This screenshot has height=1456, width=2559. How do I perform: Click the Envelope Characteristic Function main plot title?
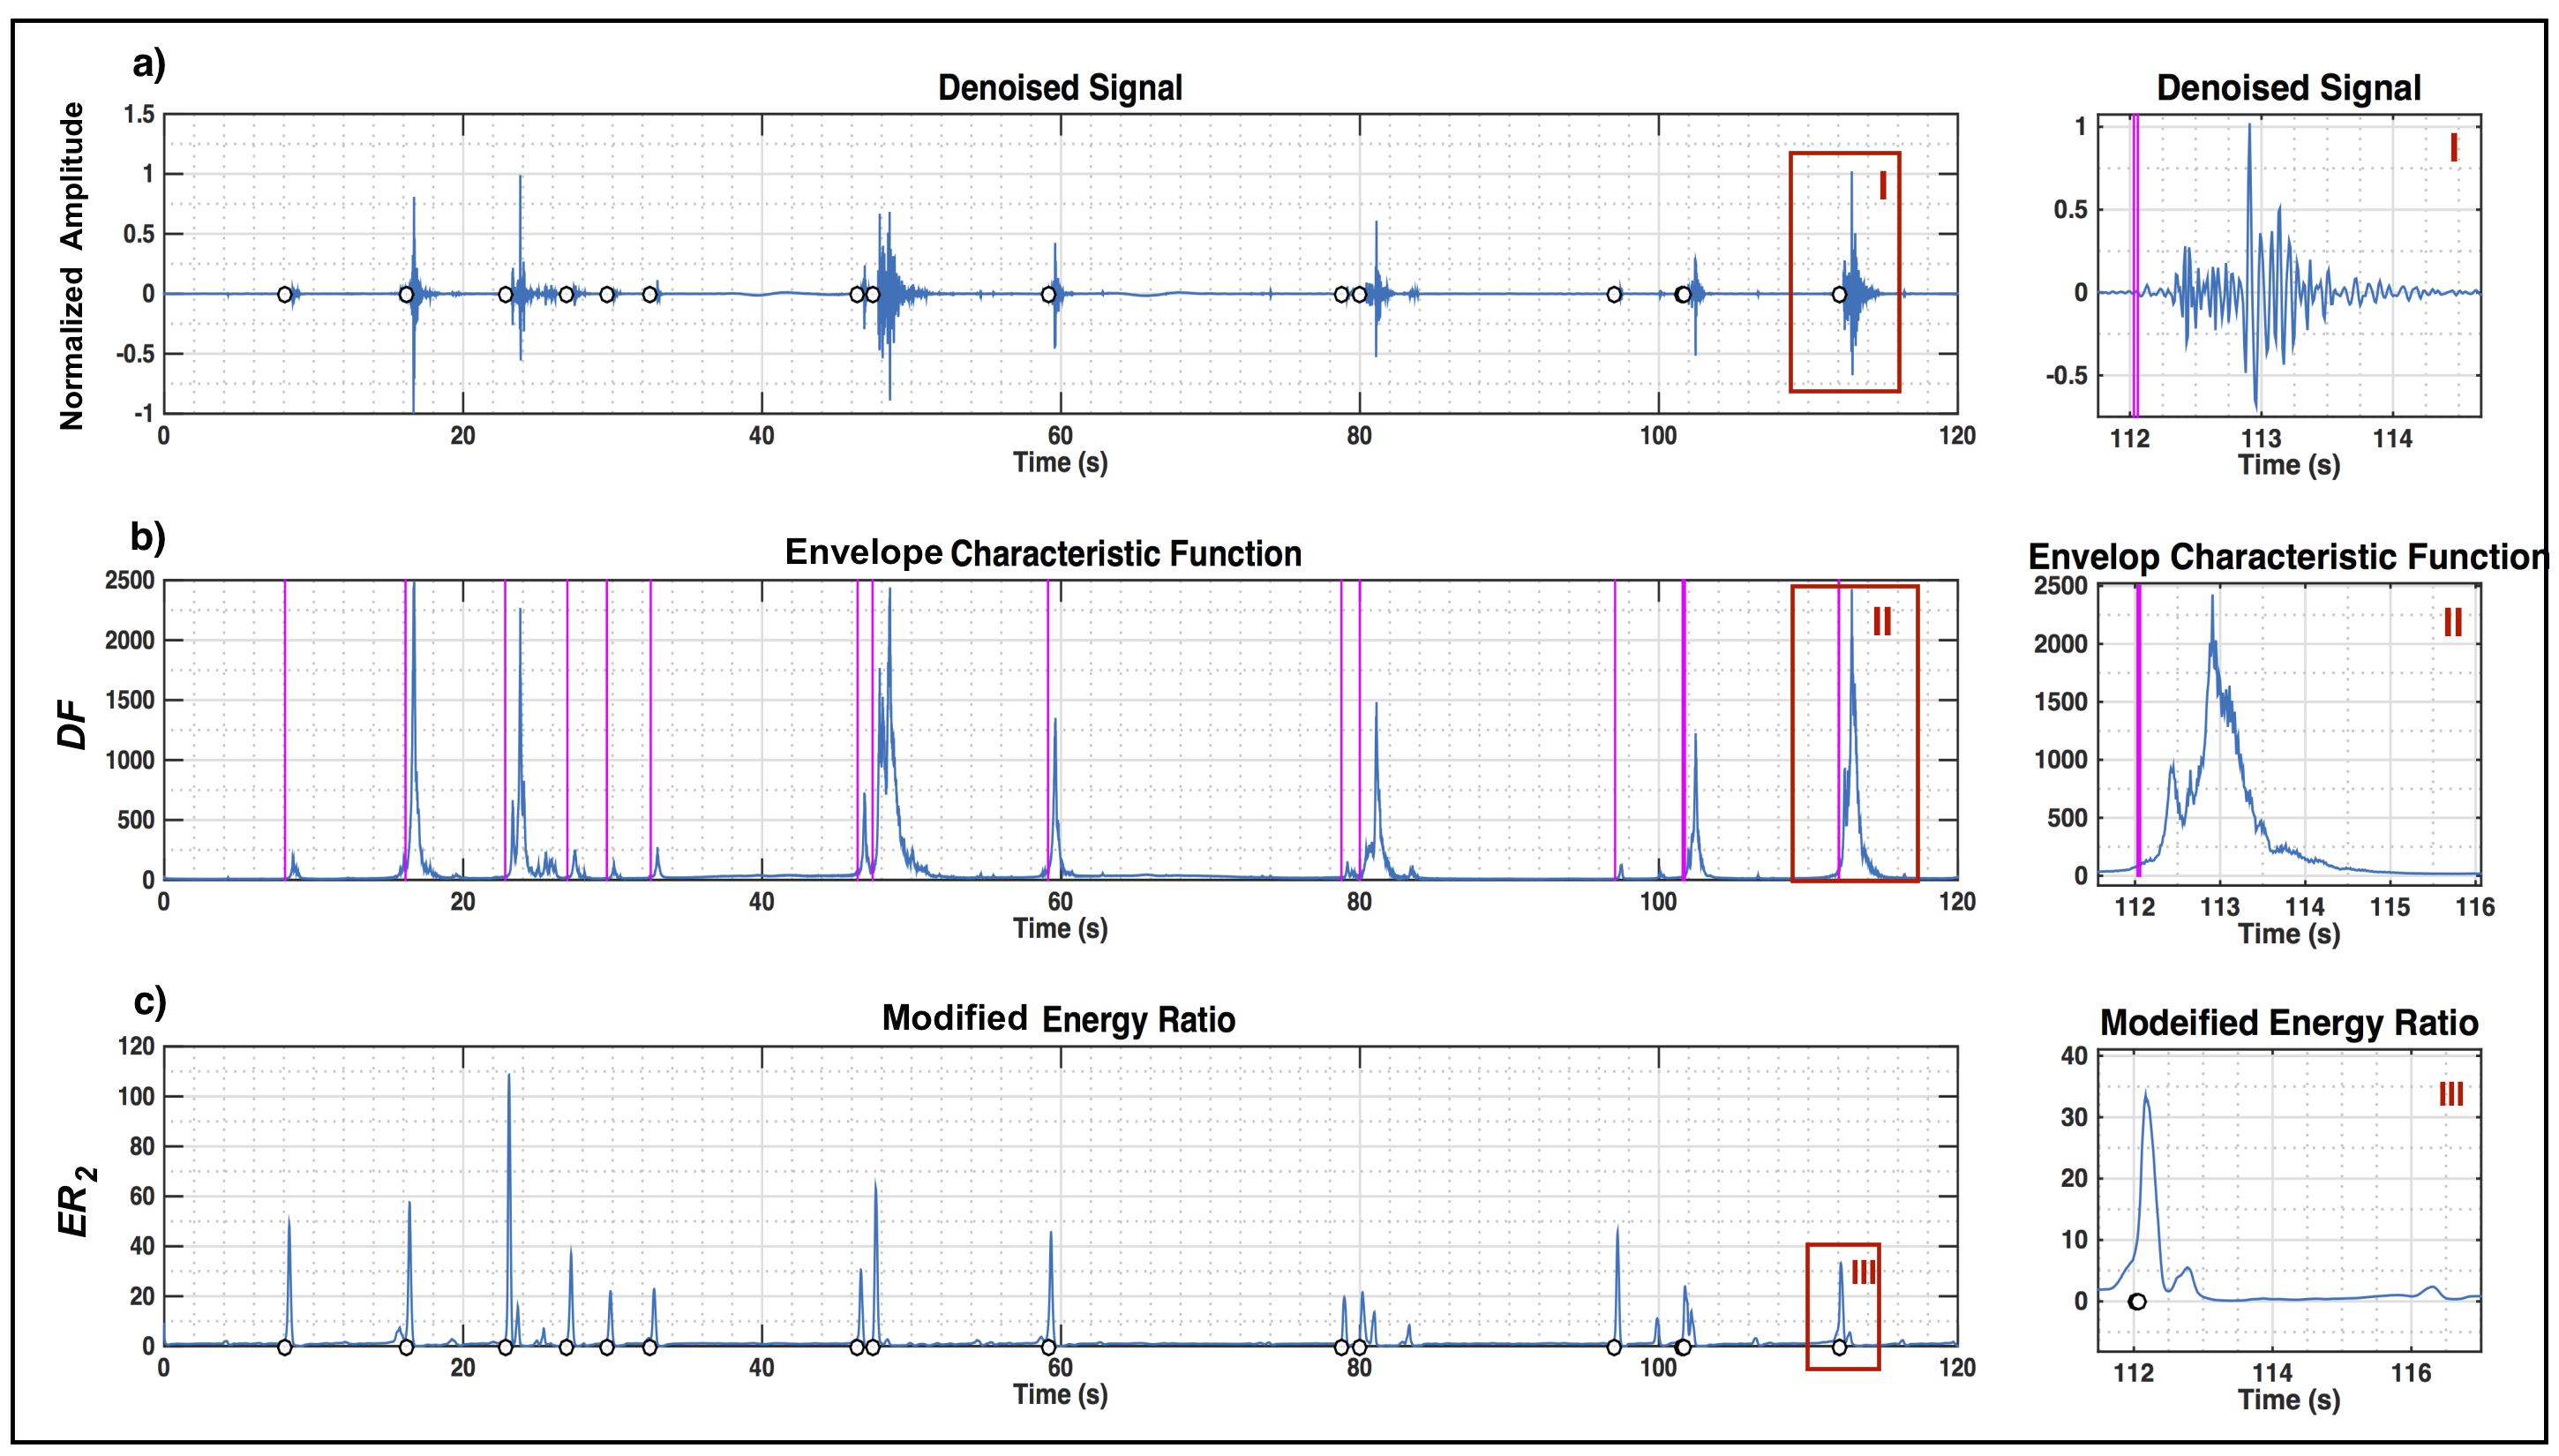click(1043, 554)
